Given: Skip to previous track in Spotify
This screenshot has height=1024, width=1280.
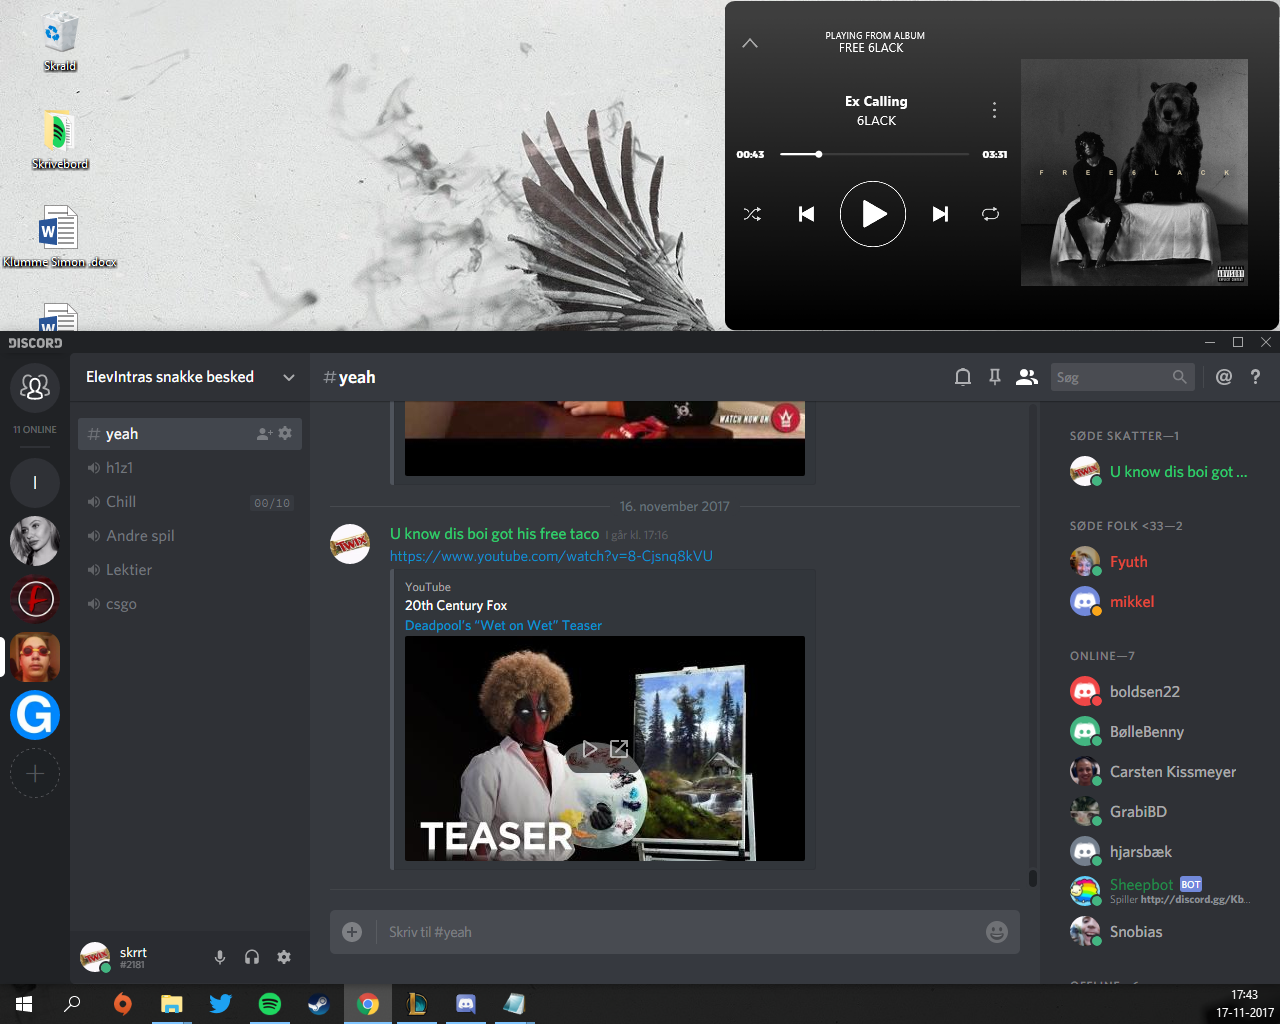Looking at the screenshot, I should point(806,214).
